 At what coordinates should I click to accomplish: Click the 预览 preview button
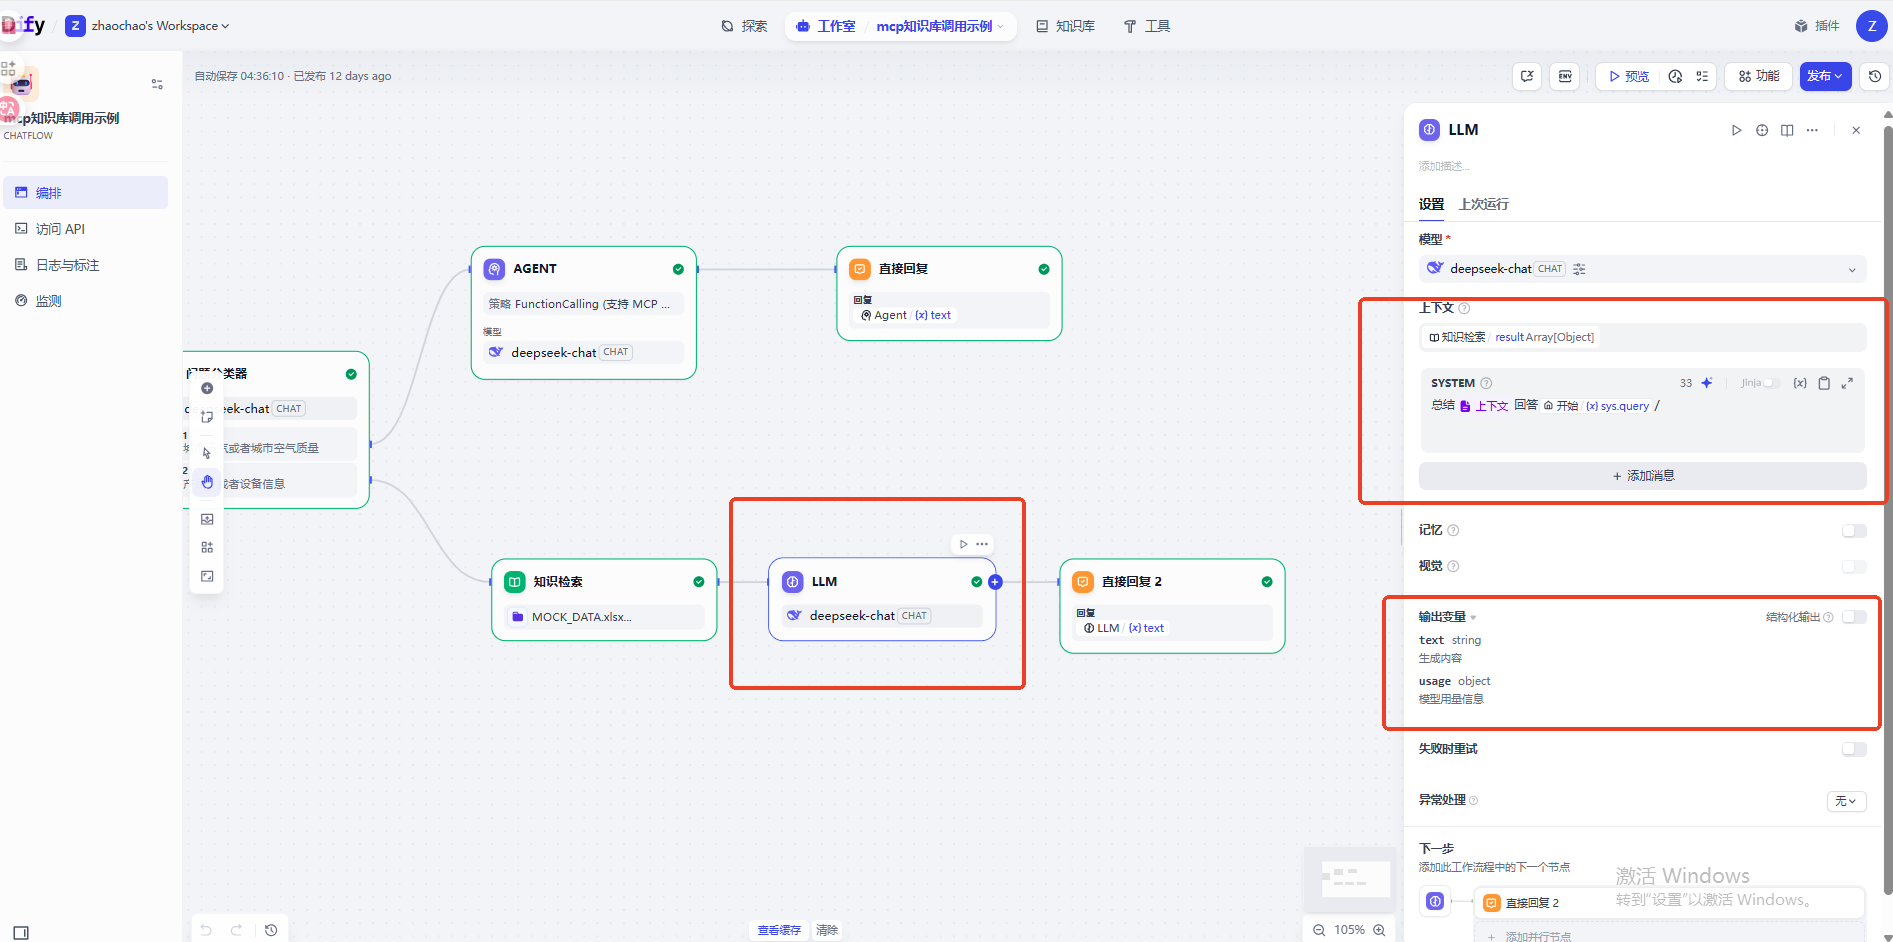[1628, 76]
